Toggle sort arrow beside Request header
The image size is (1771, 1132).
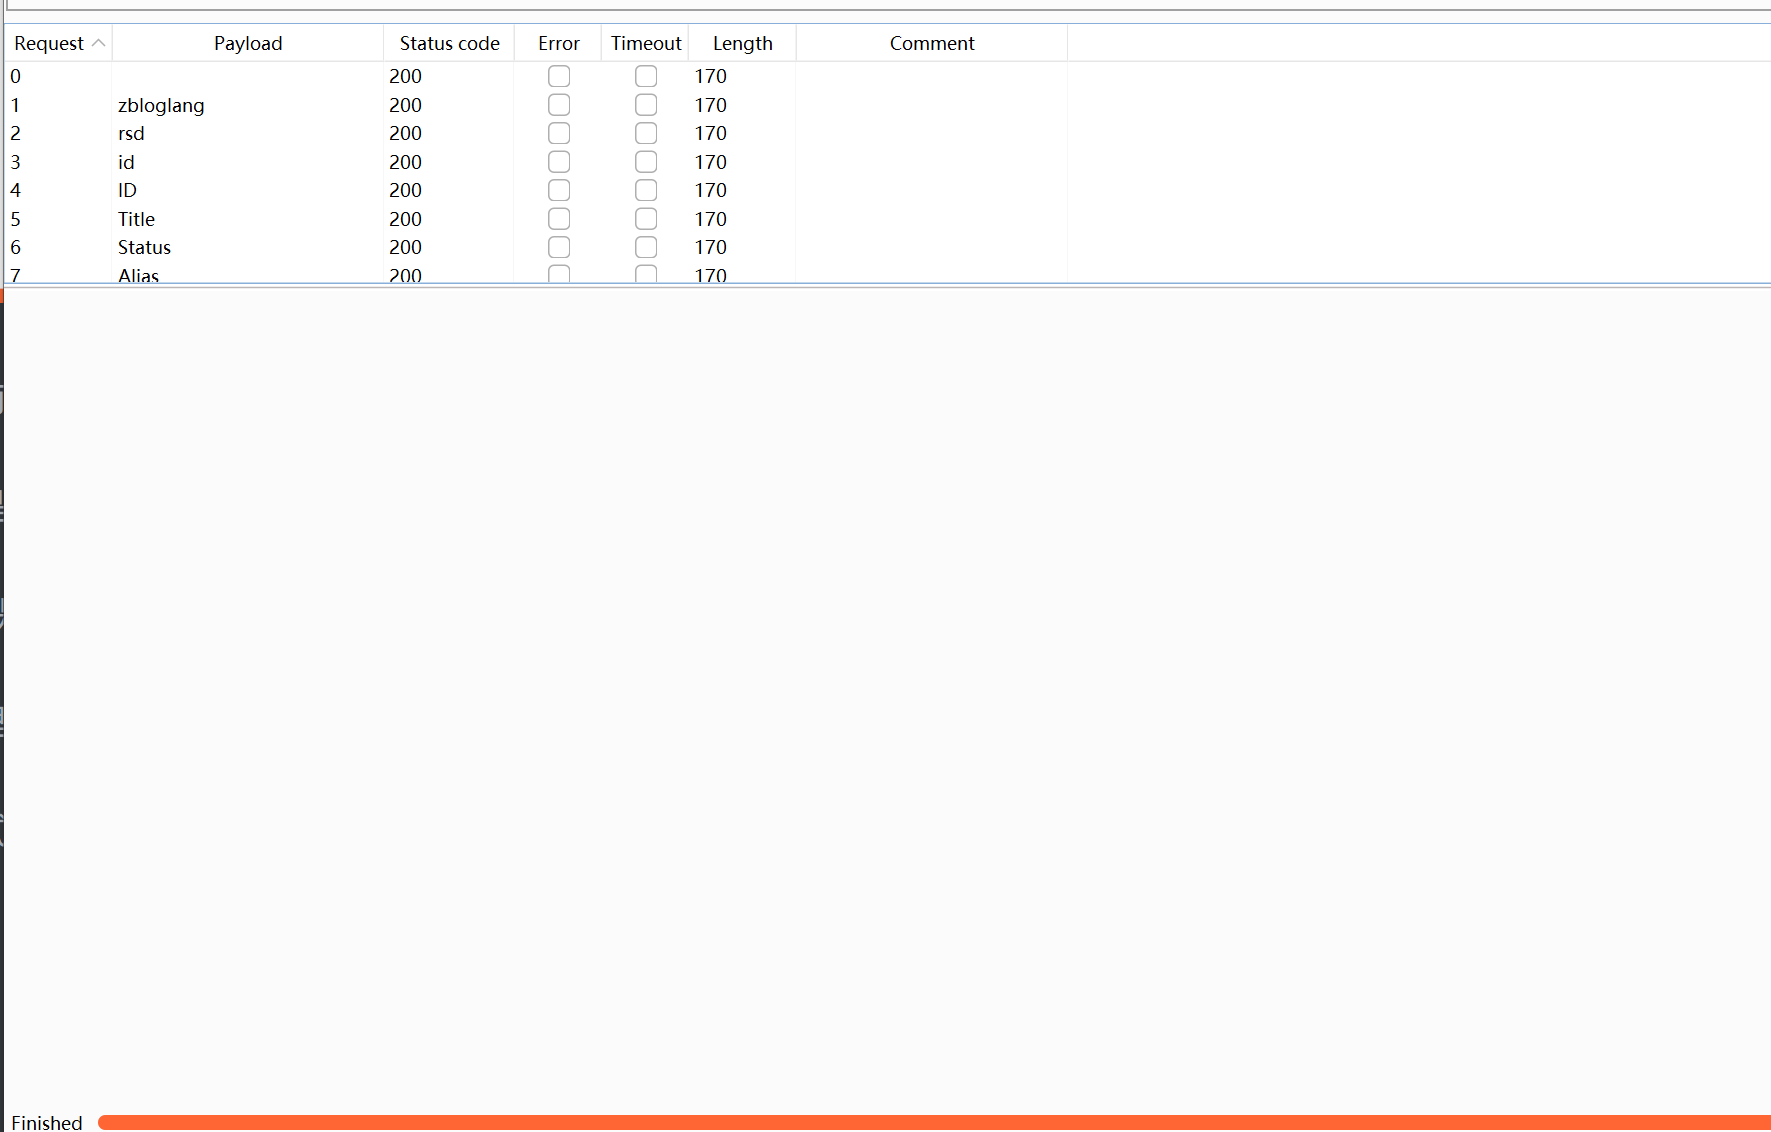(98, 43)
